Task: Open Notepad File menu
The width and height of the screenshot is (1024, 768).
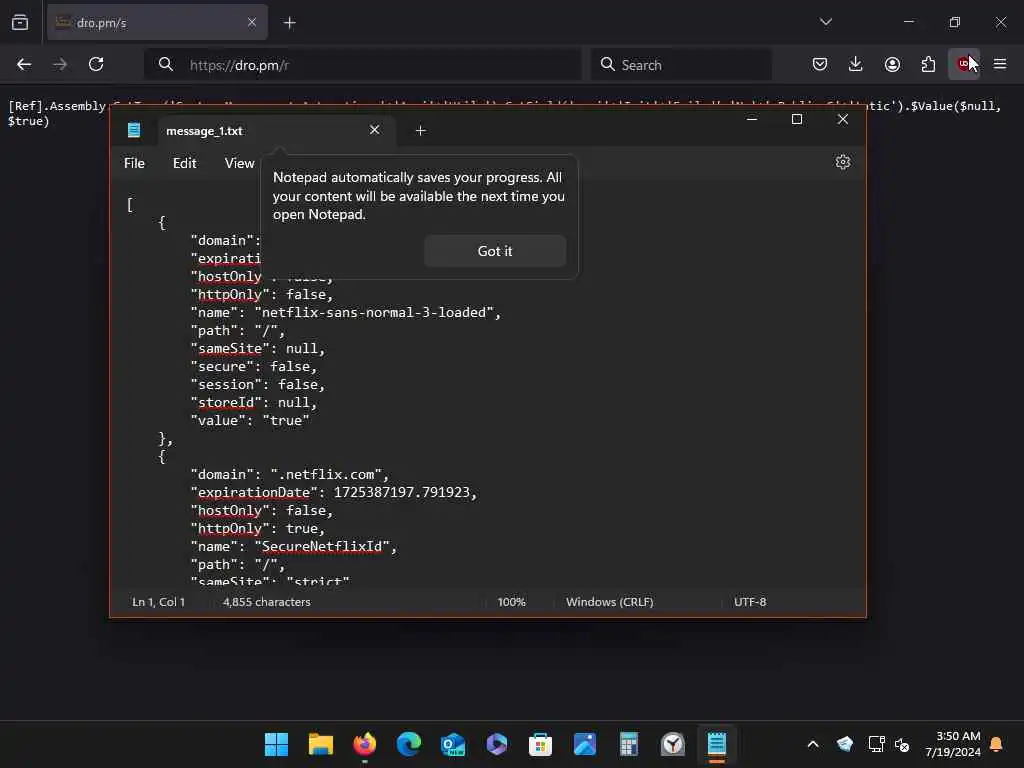Action: [x=134, y=163]
